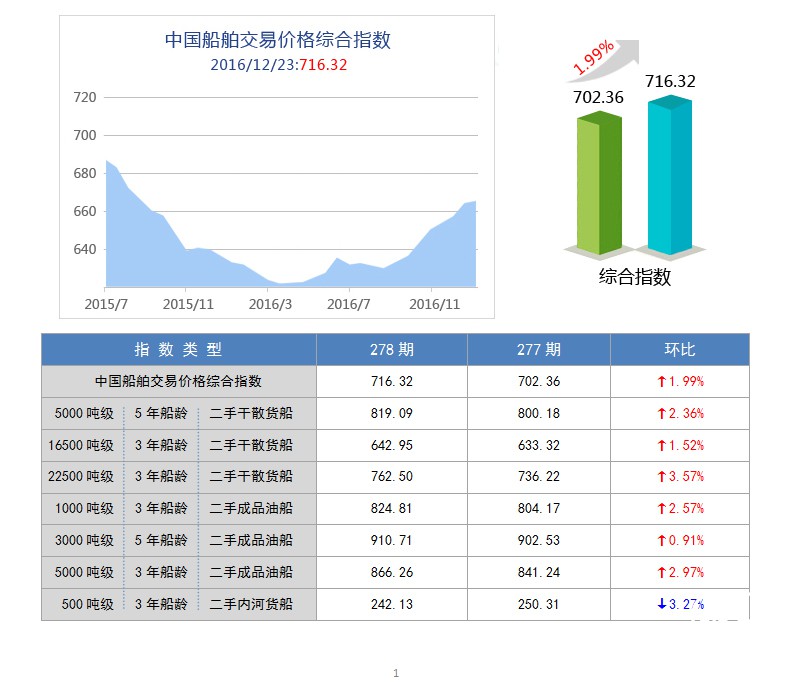Select cell 800.18
The image size is (793, 690).
[539, 413]
